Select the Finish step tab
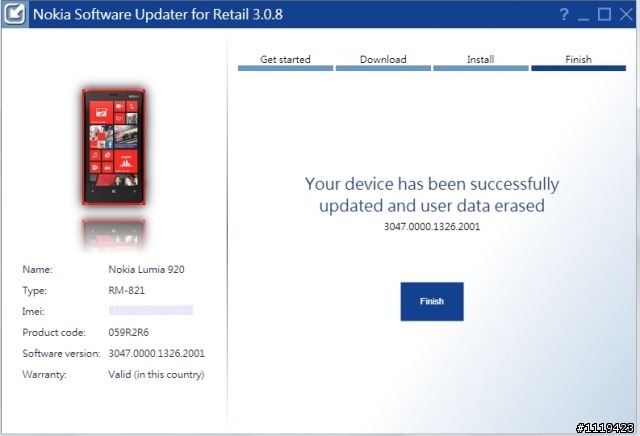Viewport: 640px width, 436px height. point(578,62)
